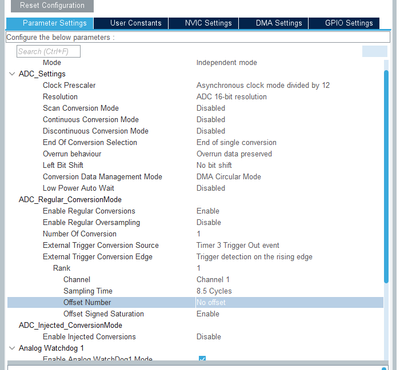This screenshot has width=400, height=370.
Task: Click the Reset Configuration button
Action: click(52, 6)
